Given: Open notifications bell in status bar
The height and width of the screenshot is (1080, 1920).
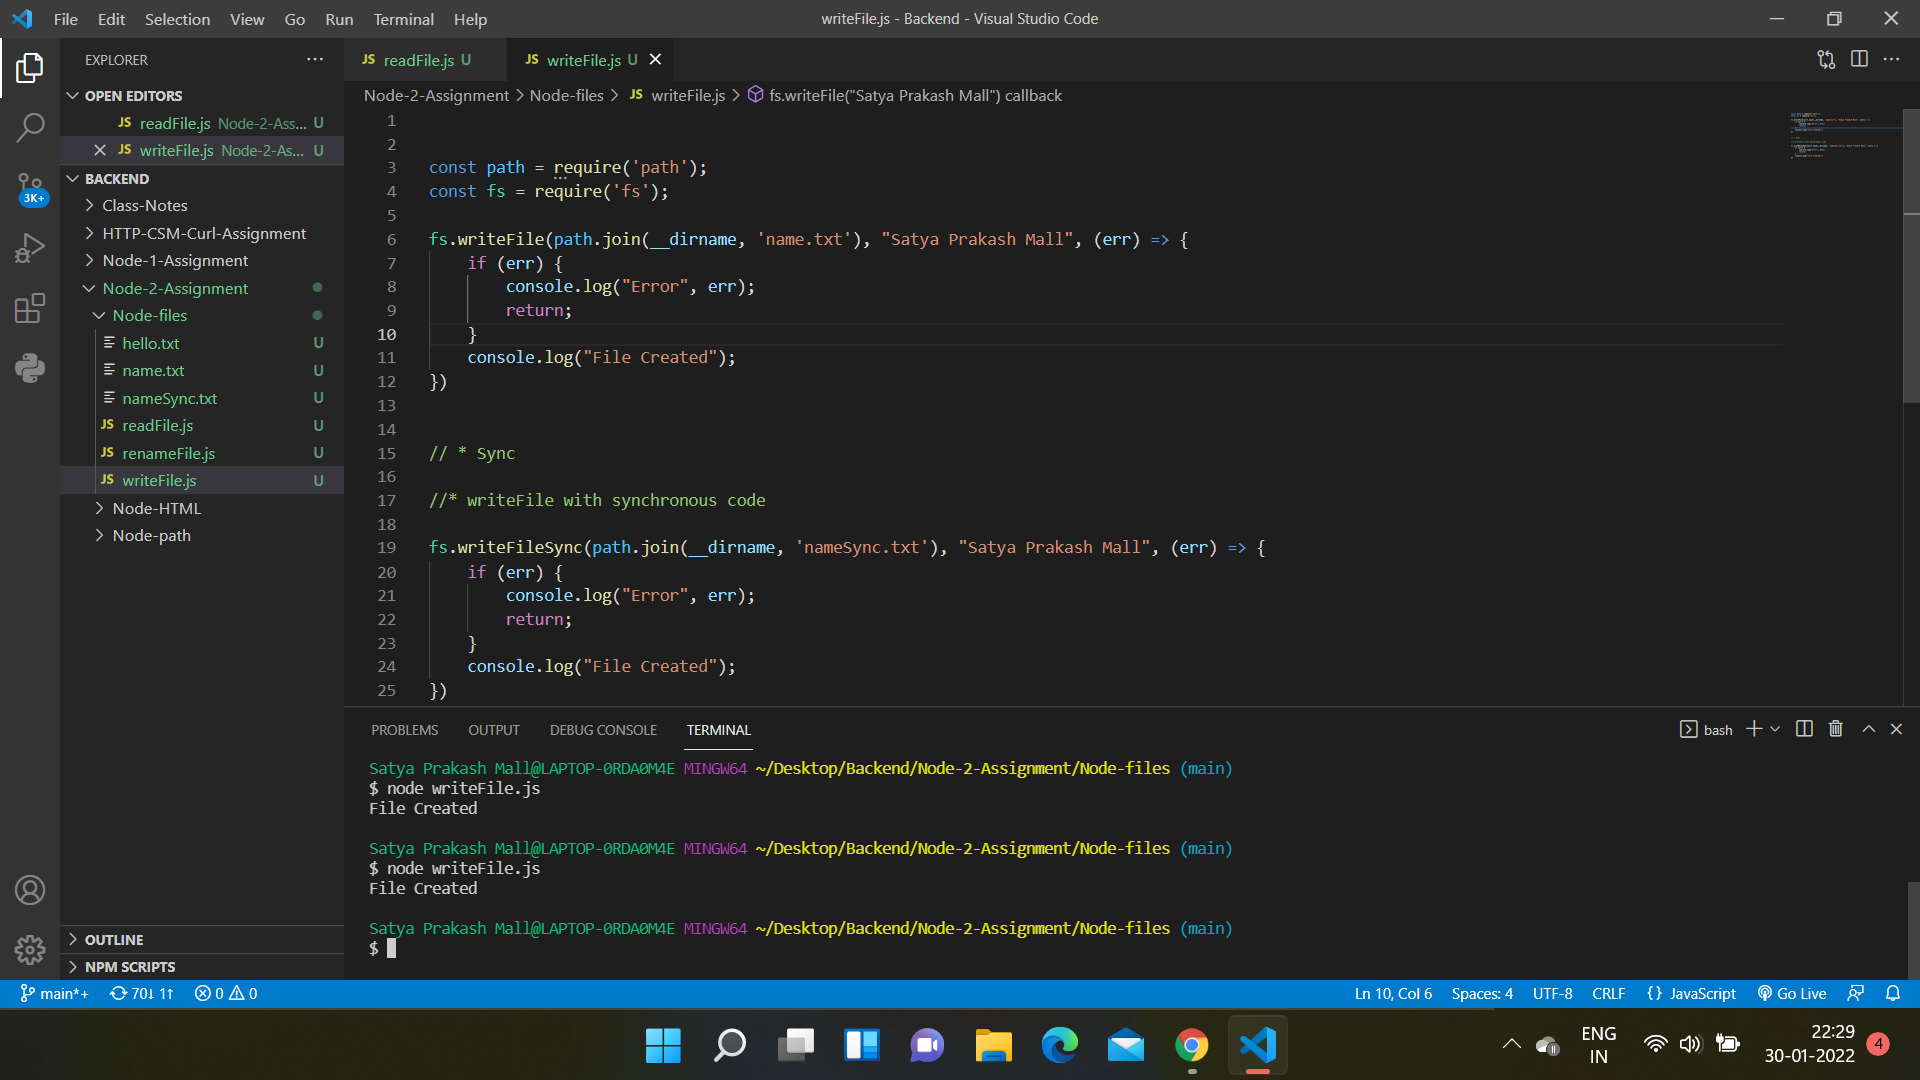Looking at the screenshot, I should [1893, 993].
